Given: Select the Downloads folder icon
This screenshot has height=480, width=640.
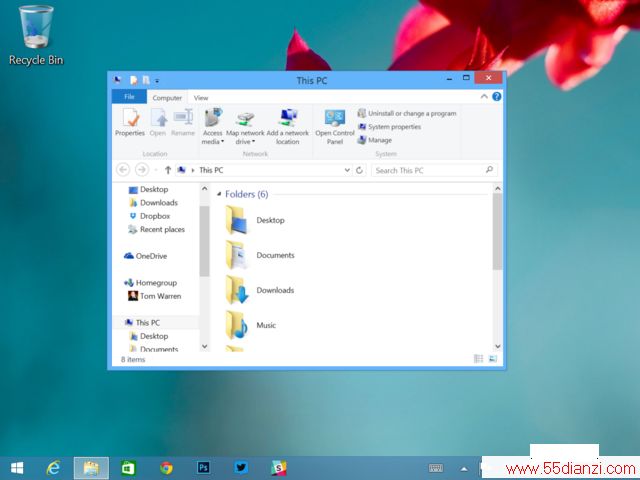Looking at the screenshot, I should (237, 290).
